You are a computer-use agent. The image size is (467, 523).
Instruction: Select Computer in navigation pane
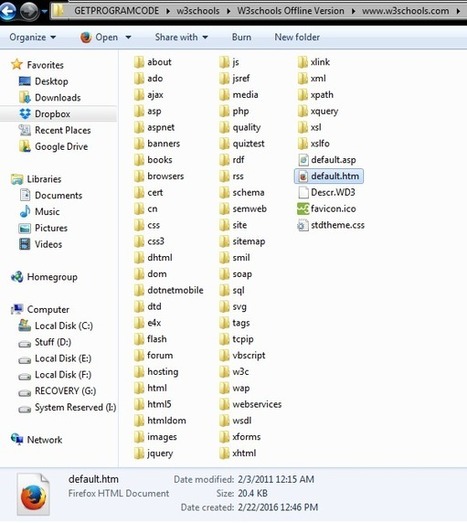click(x=40, y=309)
